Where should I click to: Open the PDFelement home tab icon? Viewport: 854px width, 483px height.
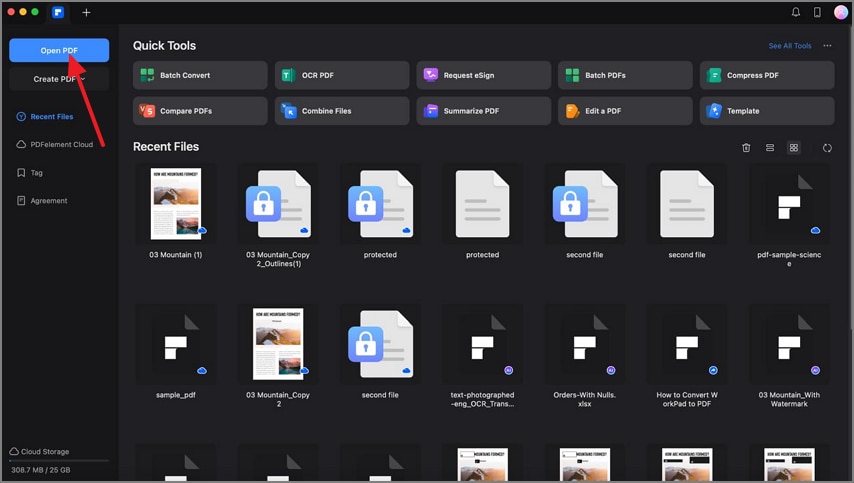click(58, 12)
